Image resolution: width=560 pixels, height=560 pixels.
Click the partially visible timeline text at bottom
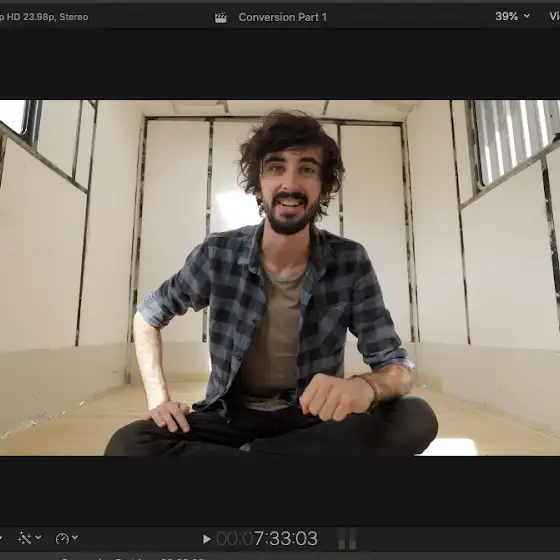[x=132, y=558]
